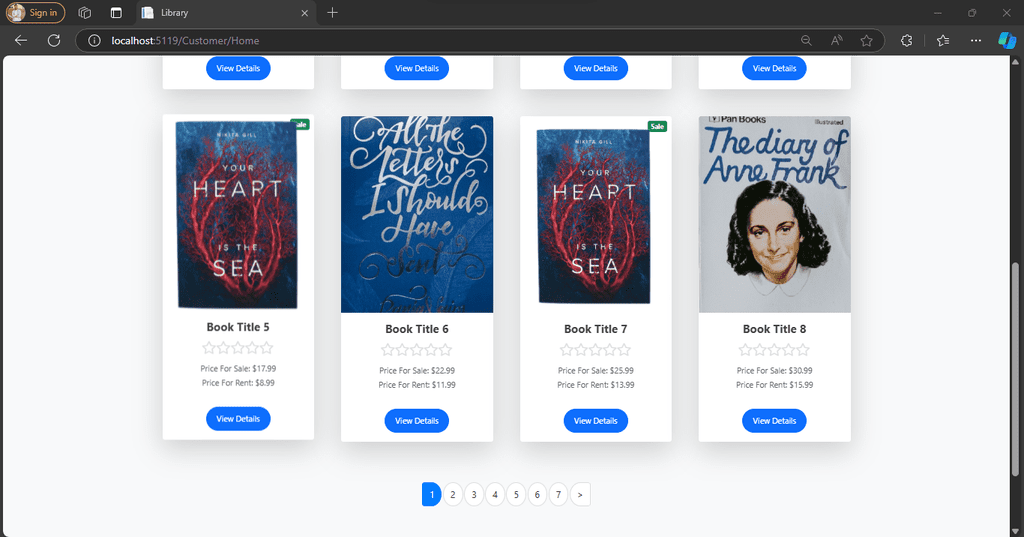The width and height of the screenshot is (1024, 537).
Task: Click Your Heart cover of Book Title 5
Action: [238, 214]
